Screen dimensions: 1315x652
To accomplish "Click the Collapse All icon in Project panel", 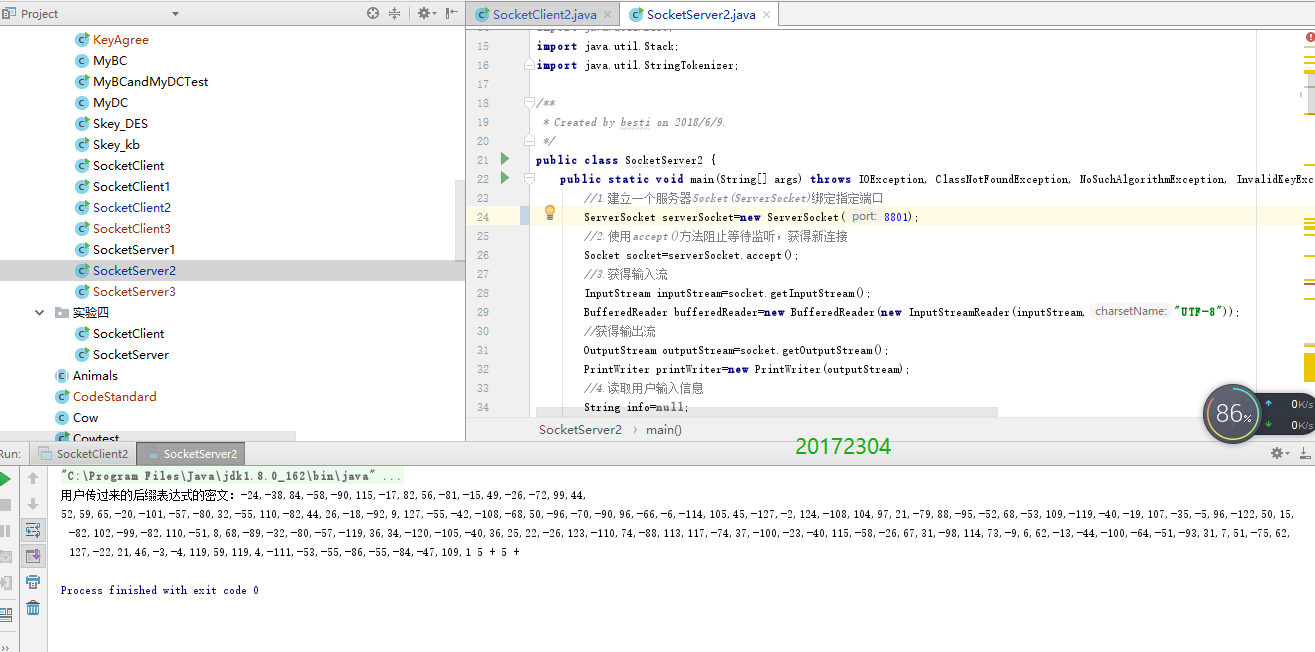I will [x=394, y=13].
